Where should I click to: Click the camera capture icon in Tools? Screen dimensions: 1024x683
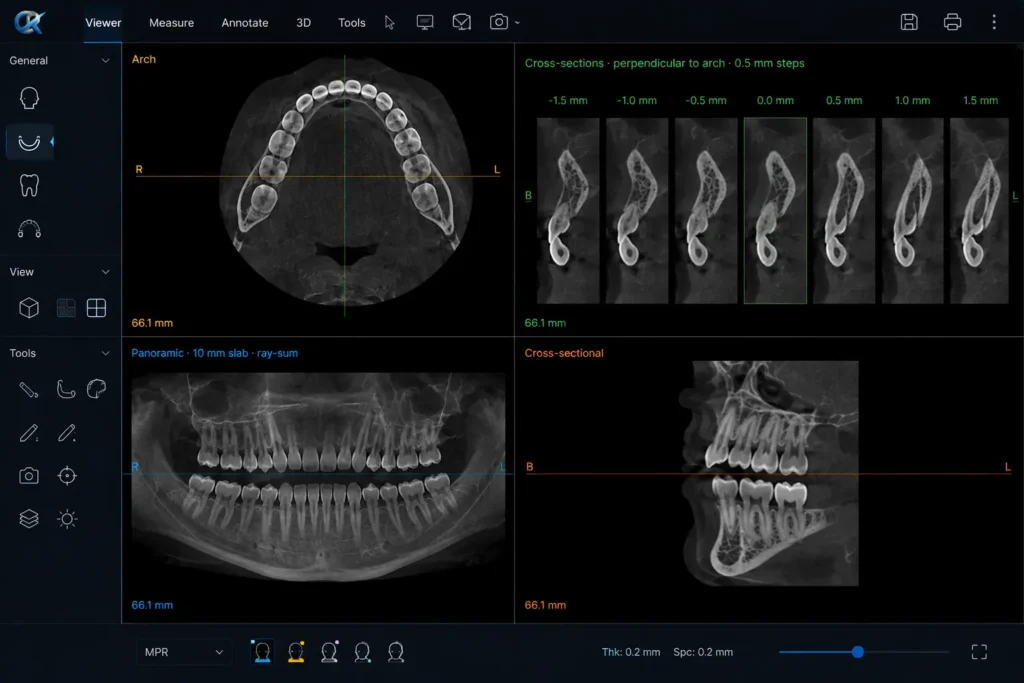click(29, 476)
